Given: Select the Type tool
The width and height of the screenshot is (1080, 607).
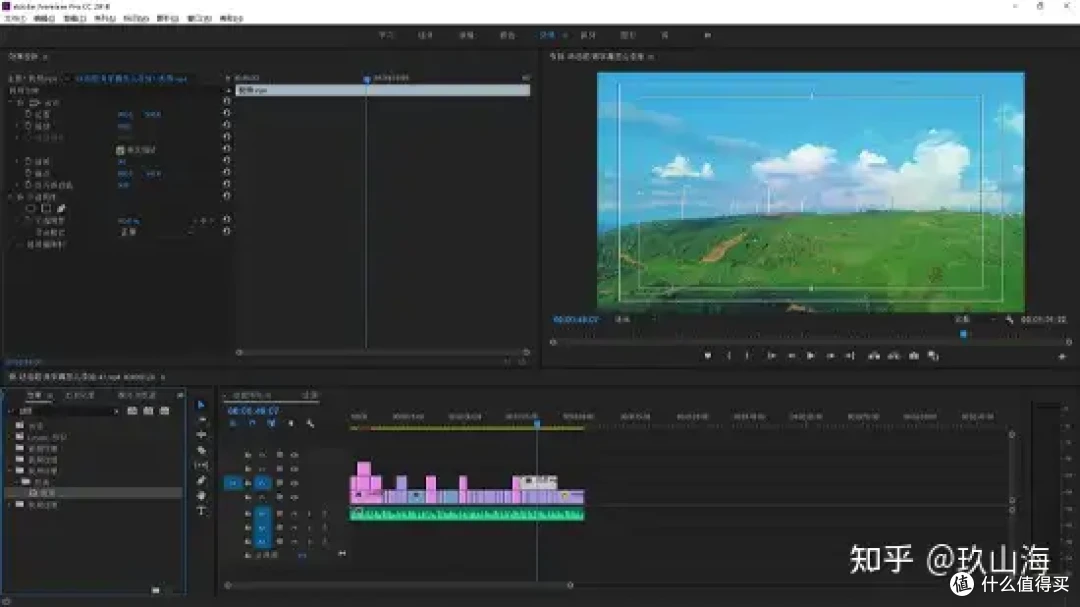Looking at the screenshot, I should 201,510.
